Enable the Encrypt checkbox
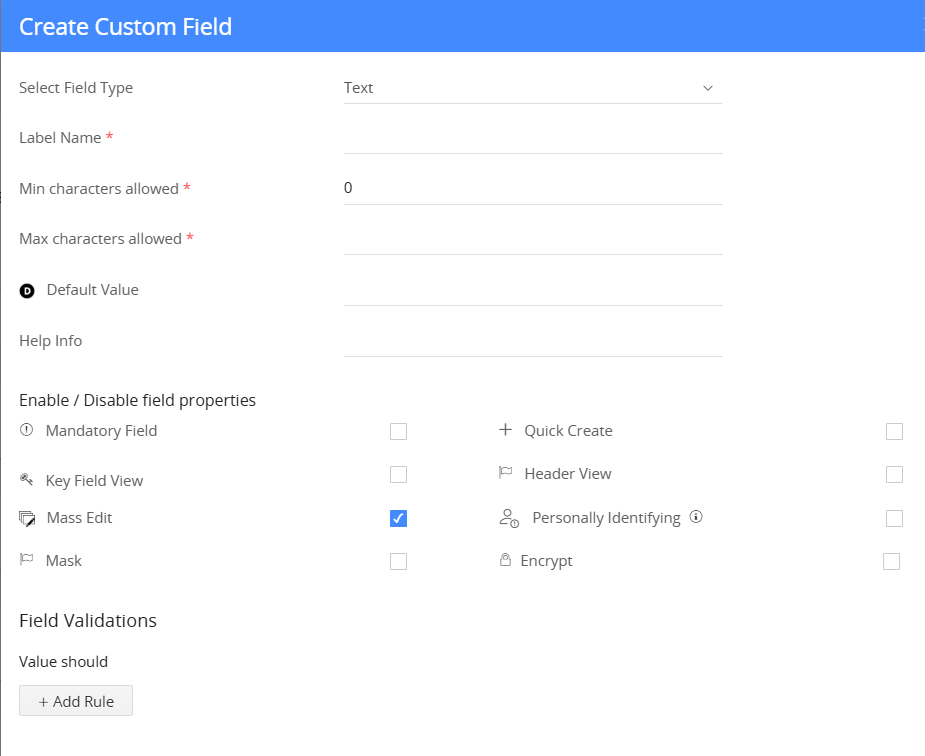The height and width of the screenshot is (756, 925). (x=891, y=562)
